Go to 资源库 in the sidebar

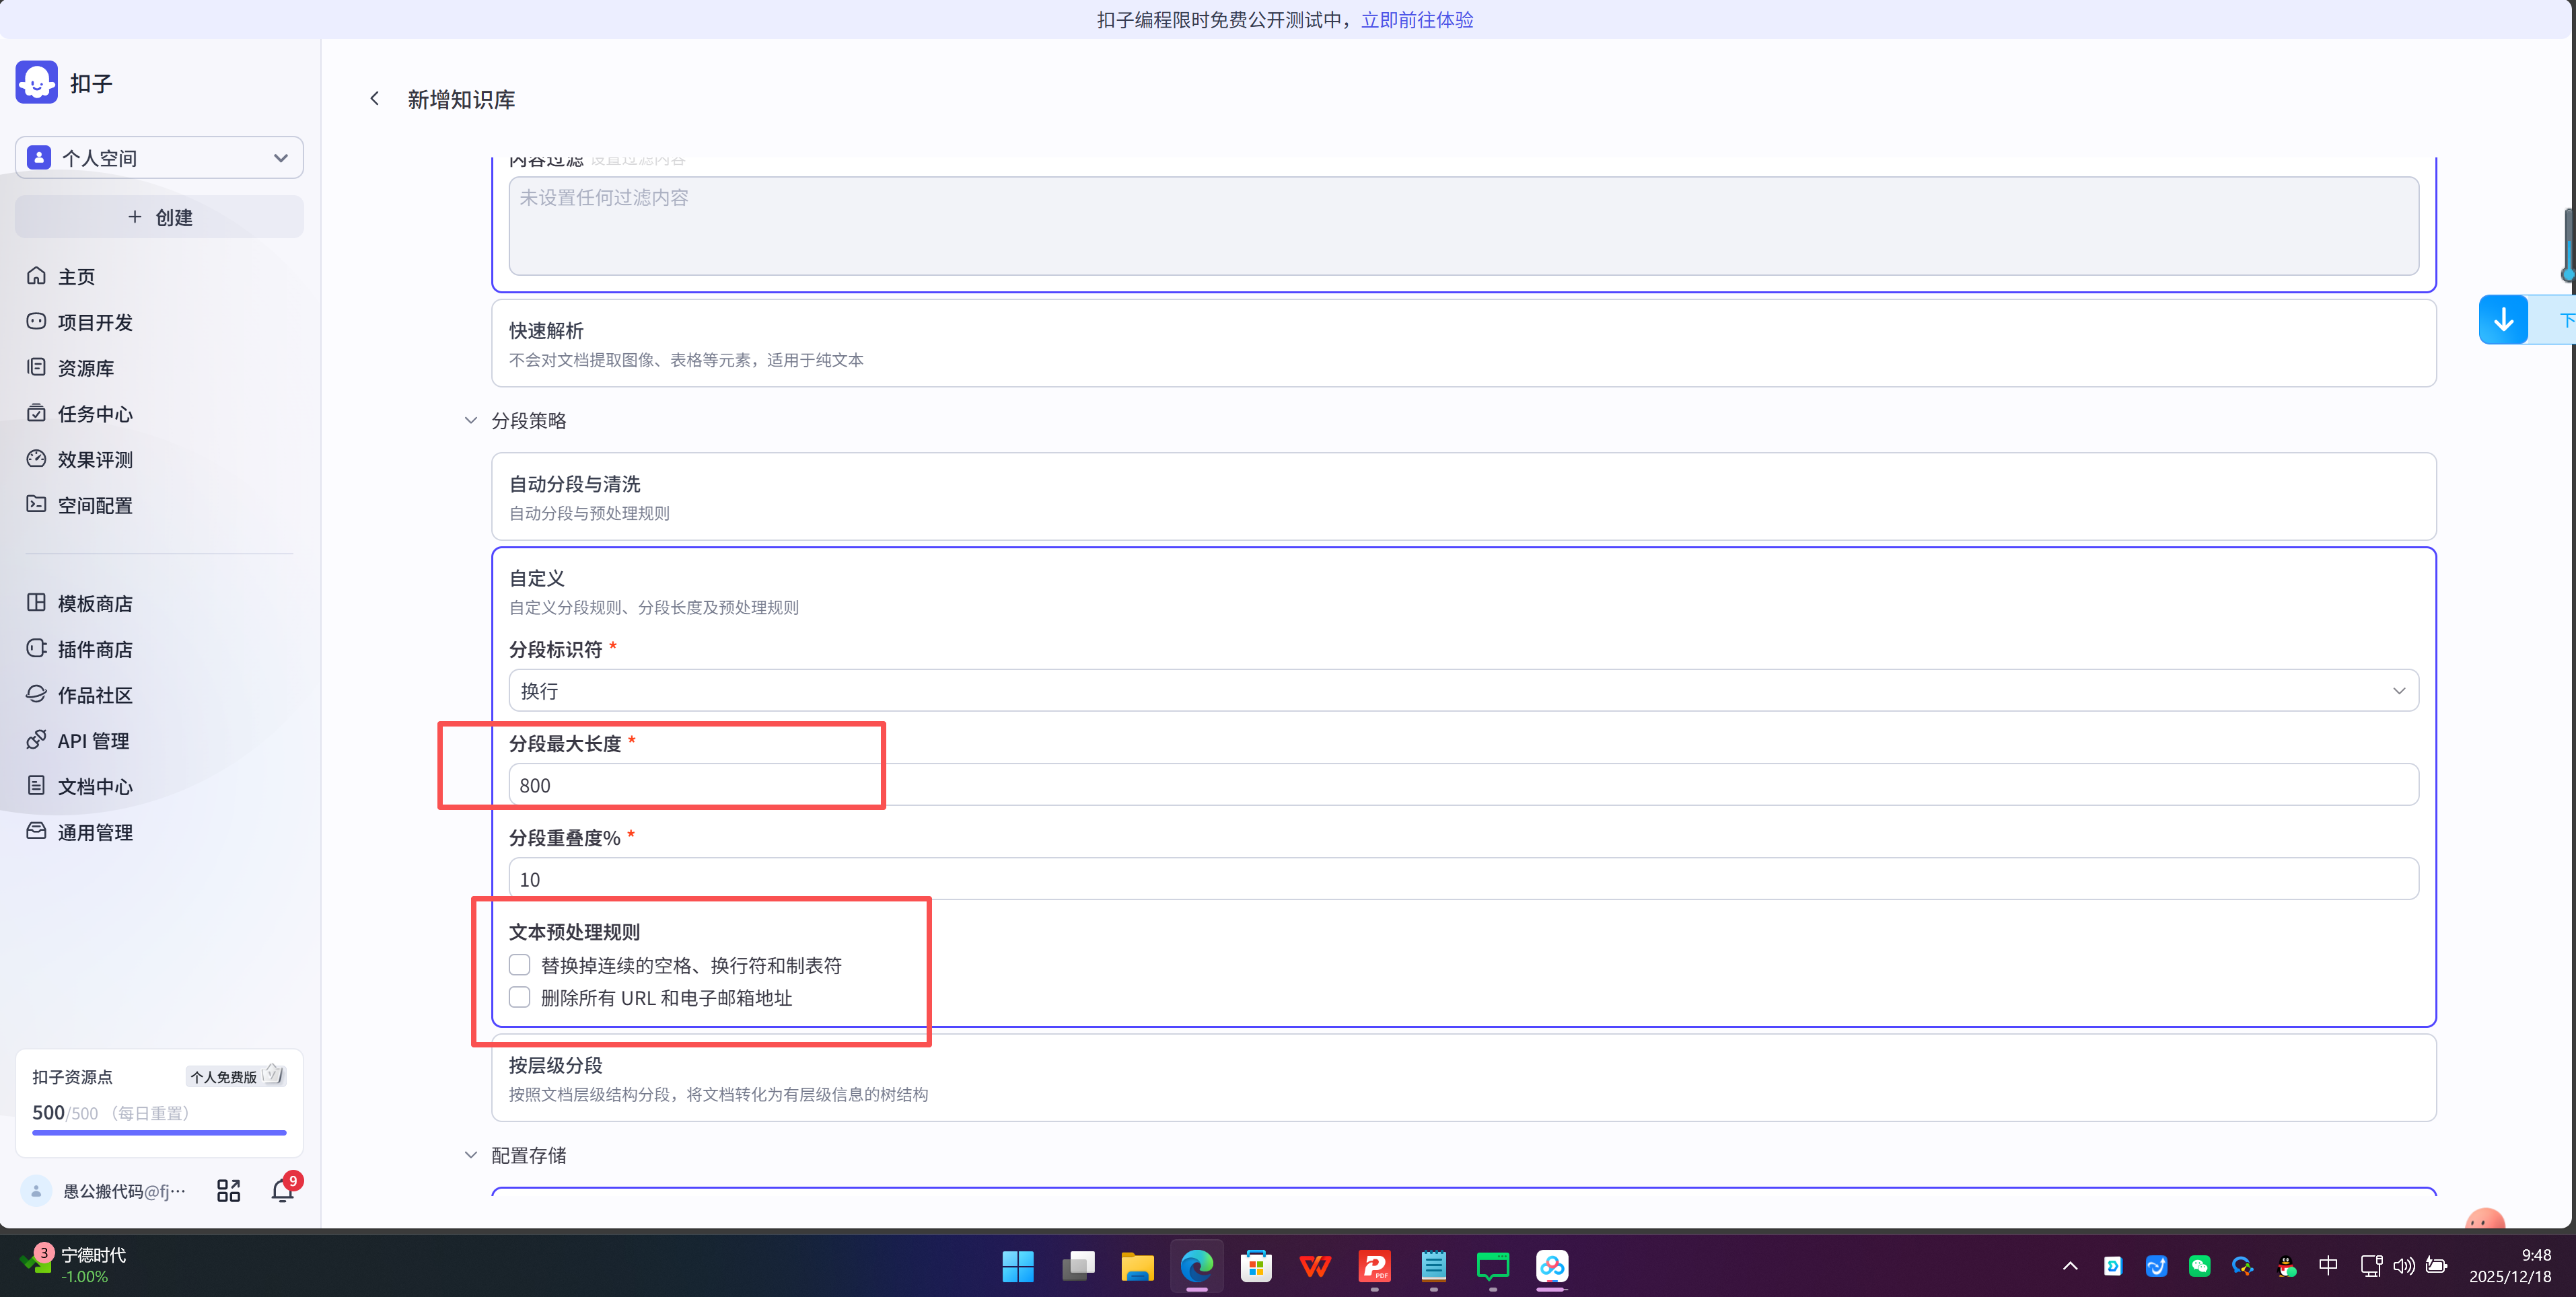(x=85, y=368)
